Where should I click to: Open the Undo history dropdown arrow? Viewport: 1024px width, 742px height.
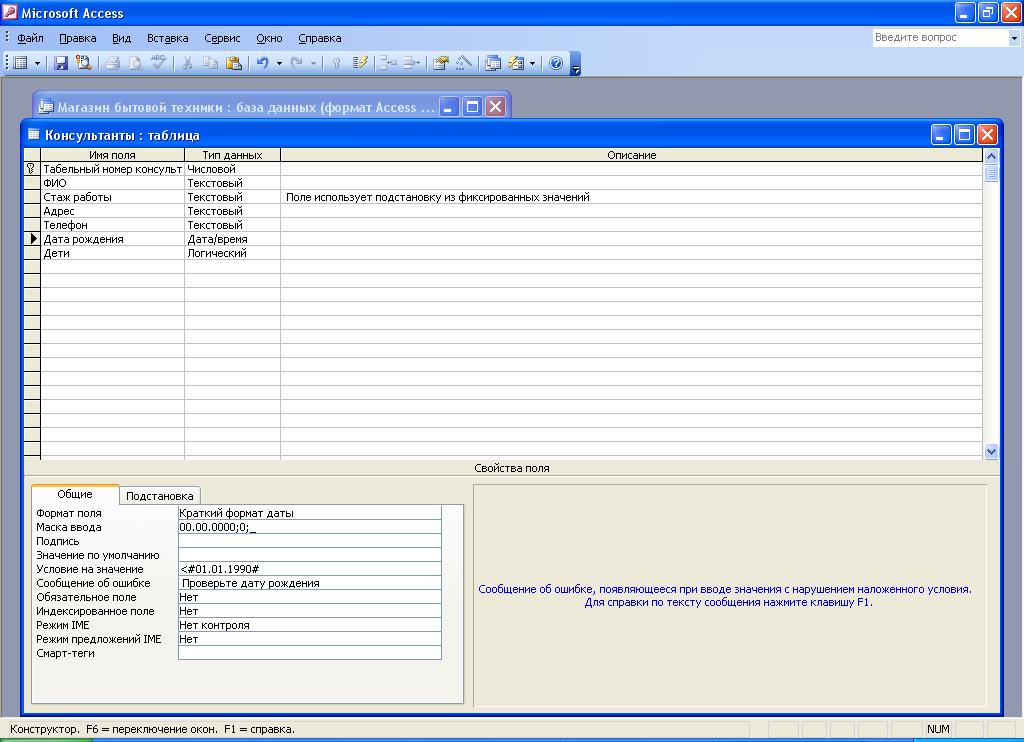[x=279, y=63]
